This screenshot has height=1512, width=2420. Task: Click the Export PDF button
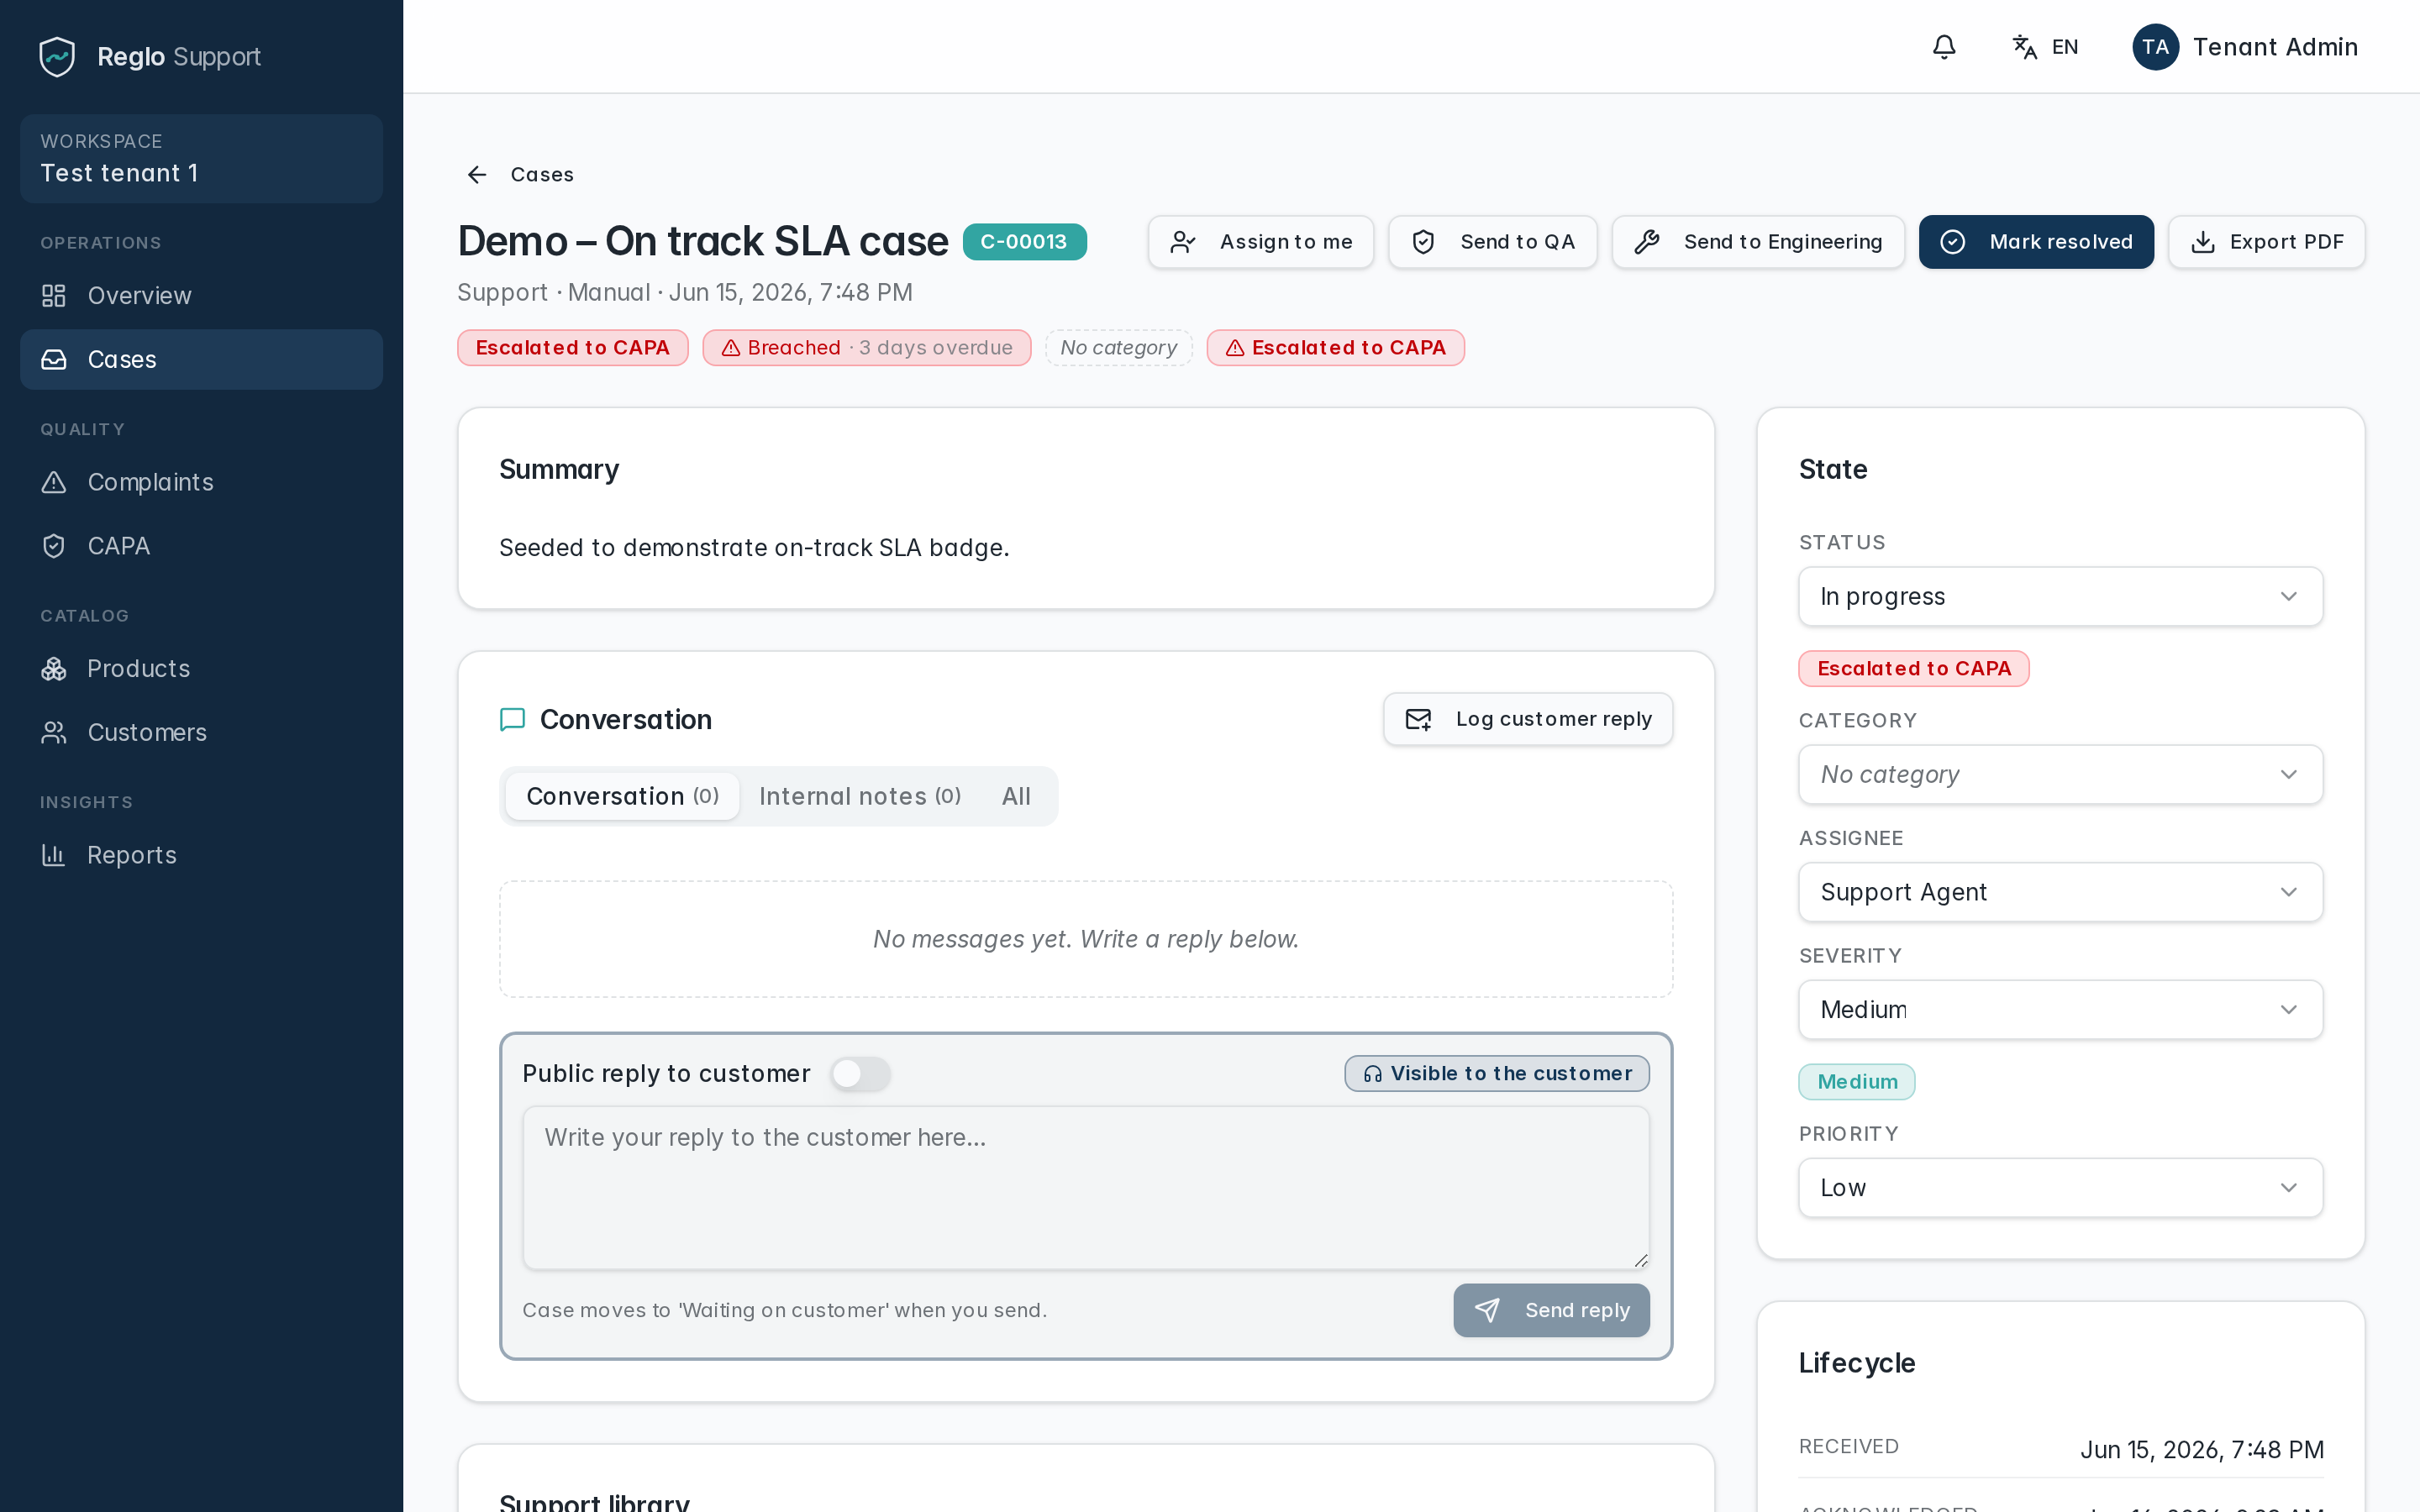(x=2266, y=242)
